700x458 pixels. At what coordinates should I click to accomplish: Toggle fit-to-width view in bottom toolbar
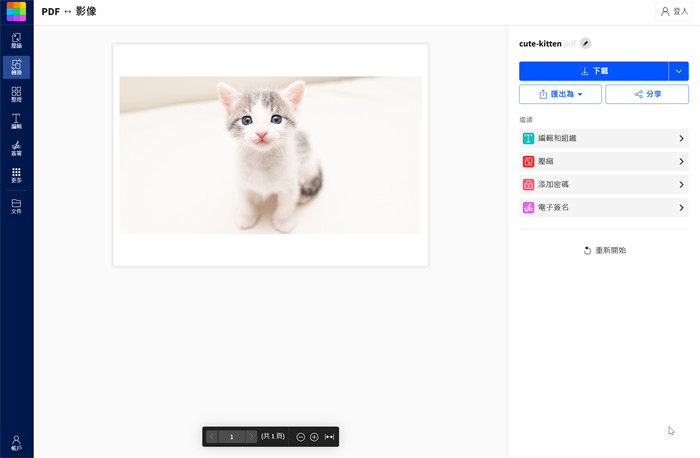click(x=329, y=437)
